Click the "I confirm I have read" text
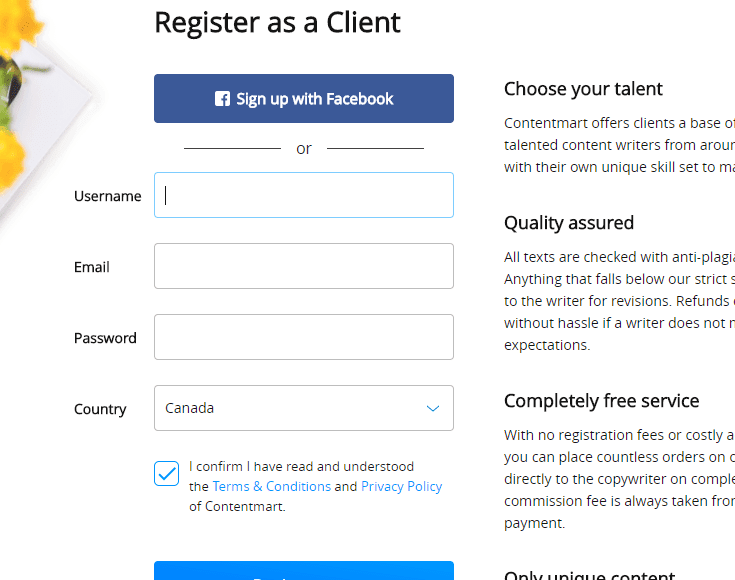Image resolution: width=735 pixels, height=580 pixels. (x=301, y=466)
